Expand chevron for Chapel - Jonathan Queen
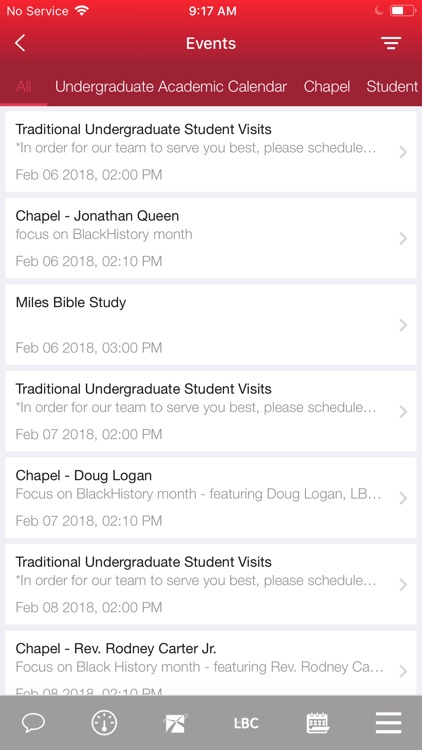 click(403, 238)
